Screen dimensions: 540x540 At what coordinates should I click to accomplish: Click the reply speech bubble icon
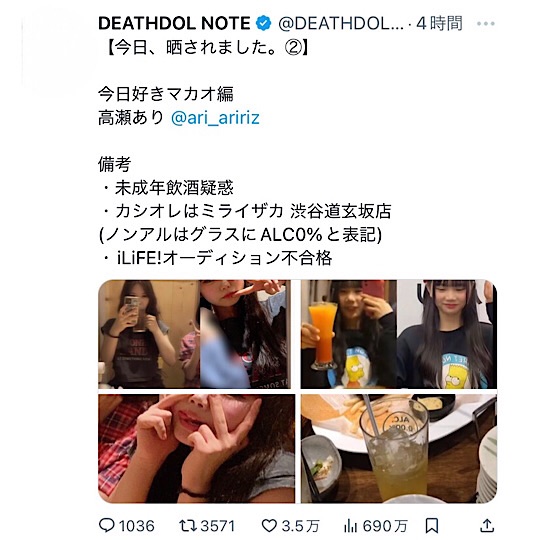107,526
